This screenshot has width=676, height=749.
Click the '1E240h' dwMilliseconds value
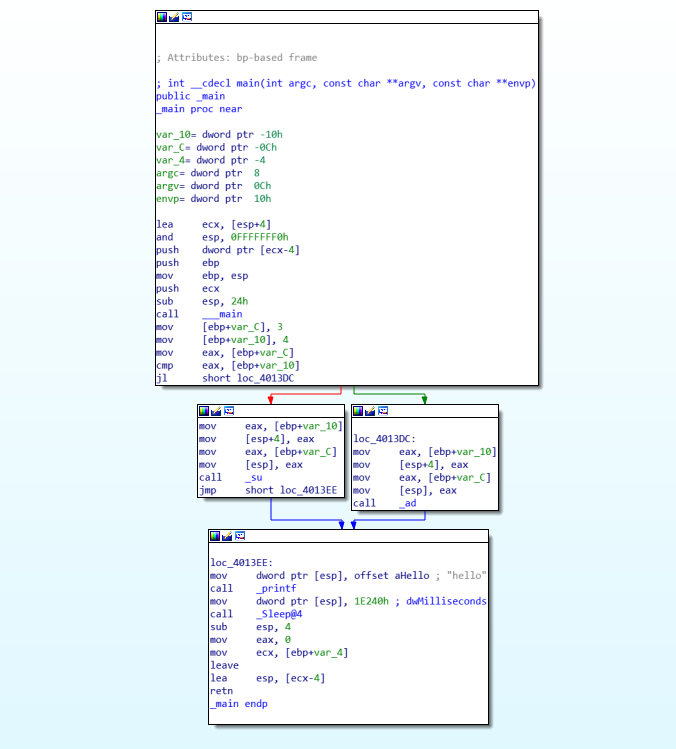[x=371, y=602]
